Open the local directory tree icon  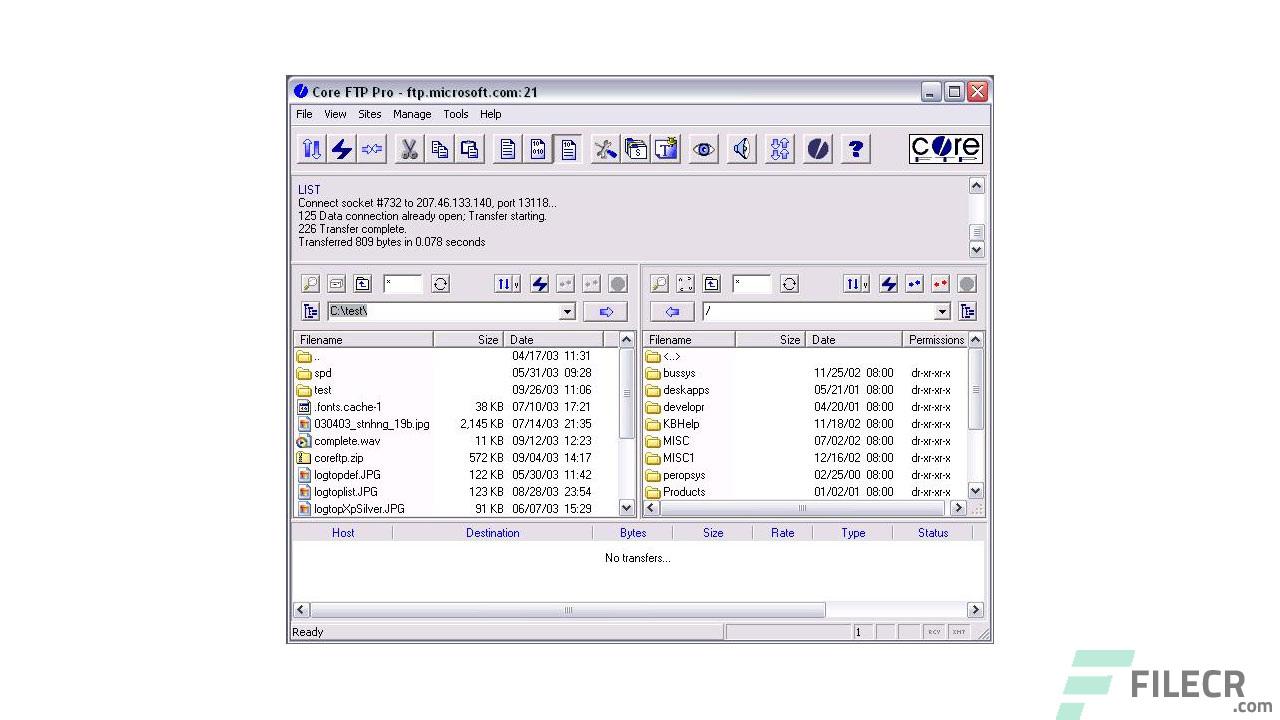click(311, 311)
